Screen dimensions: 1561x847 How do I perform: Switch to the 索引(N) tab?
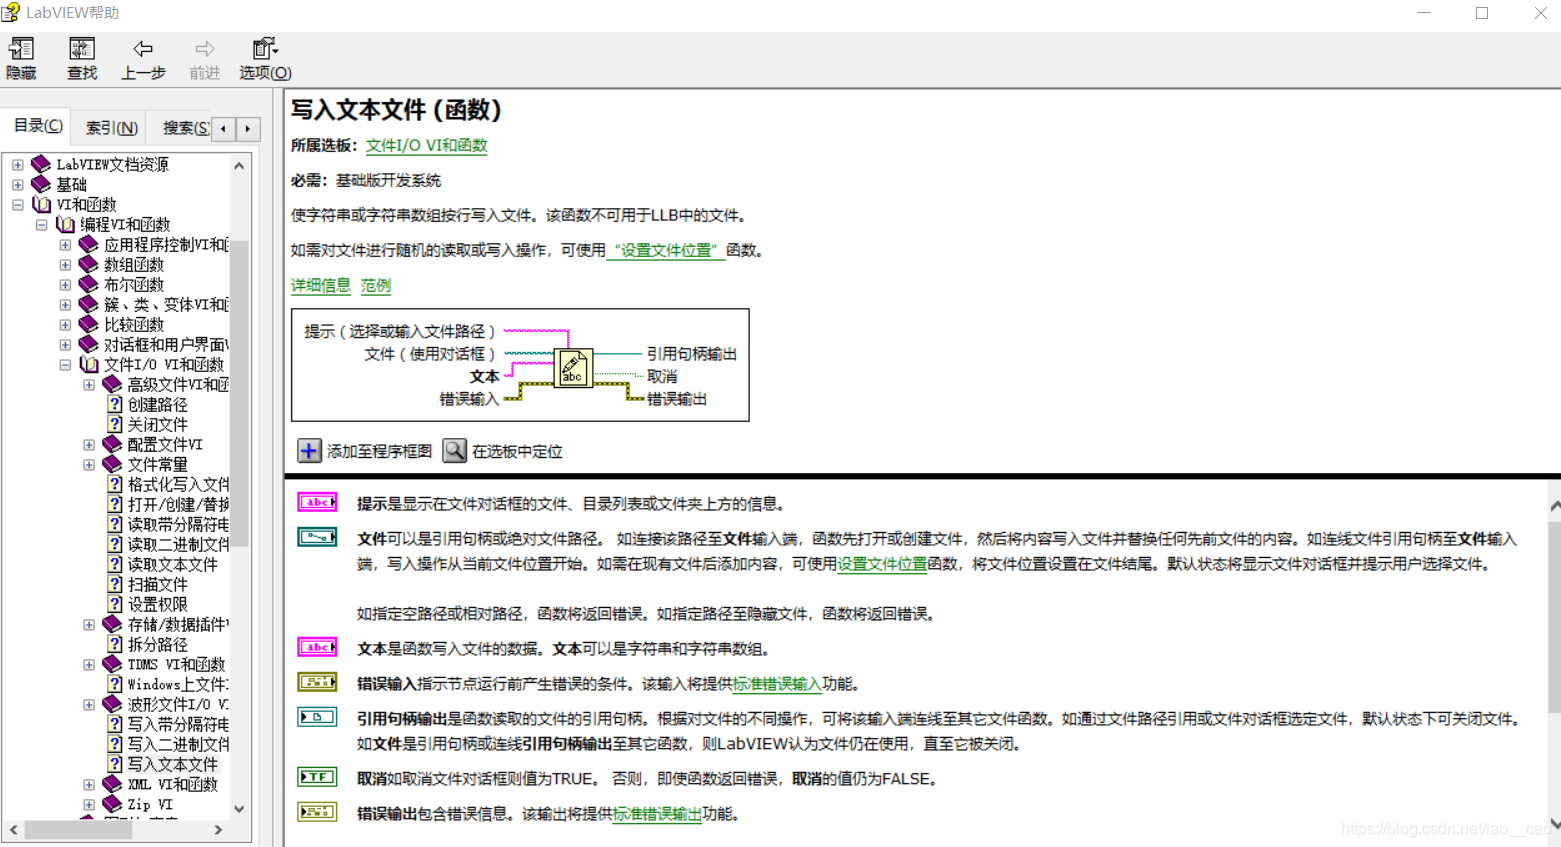click(111, 128)
